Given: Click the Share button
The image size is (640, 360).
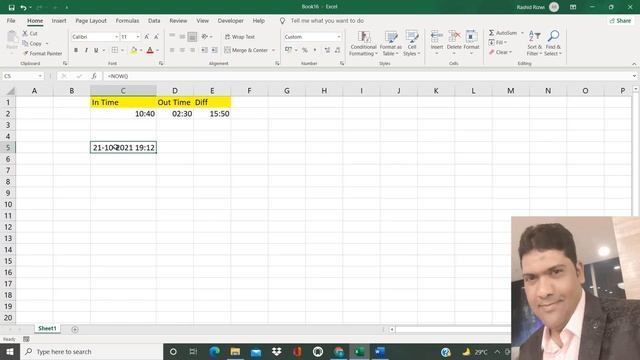Looking at the screenshot, I should (620, 20).
